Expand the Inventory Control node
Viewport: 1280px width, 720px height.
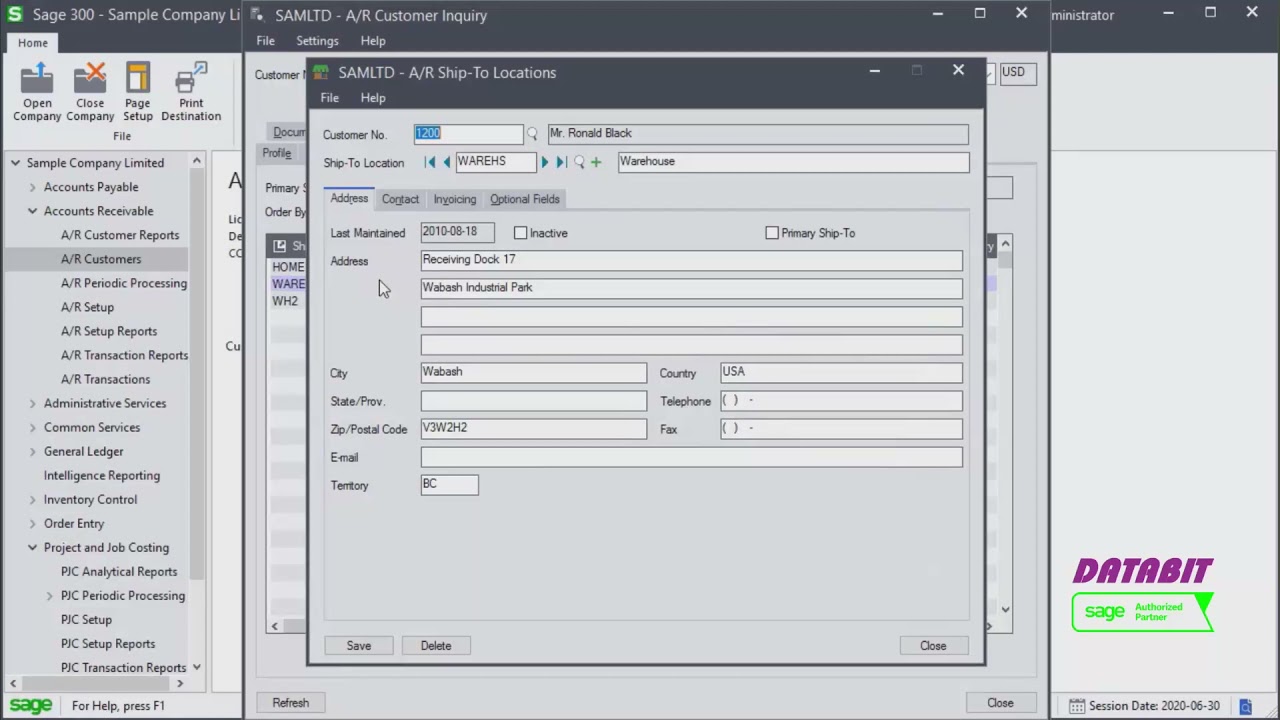pyautogui.click(x=32, y=499)
